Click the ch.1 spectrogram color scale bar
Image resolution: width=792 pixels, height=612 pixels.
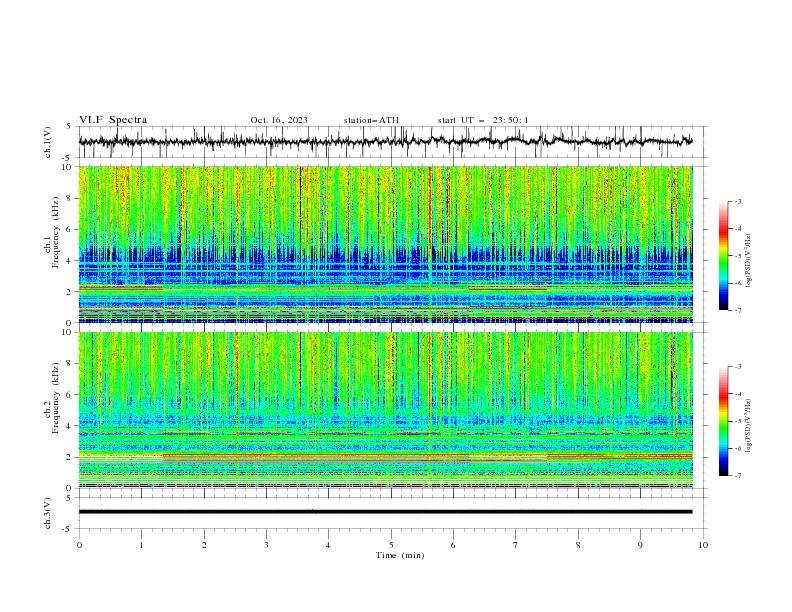(x=723, y=256)
